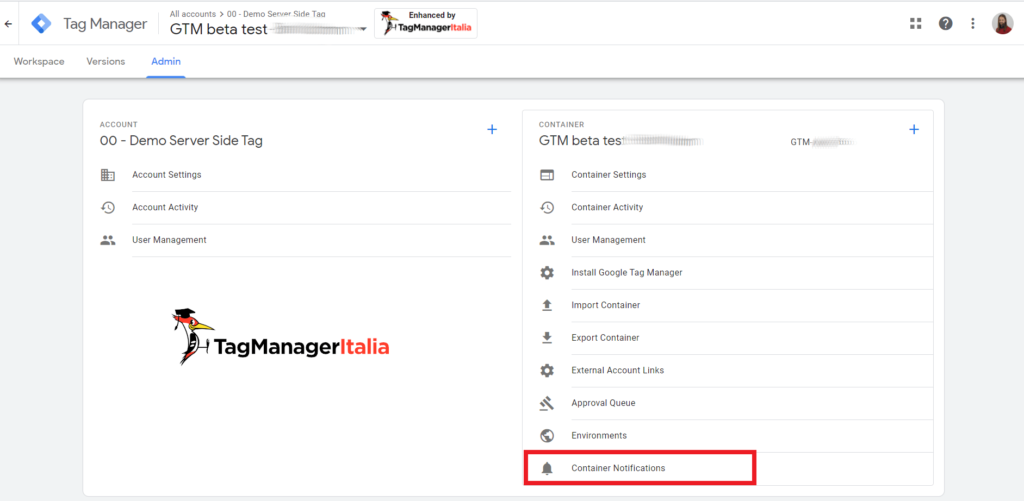Open the 00 - Demo Server Side Tag breadcrumb

(x=276, y=14)
